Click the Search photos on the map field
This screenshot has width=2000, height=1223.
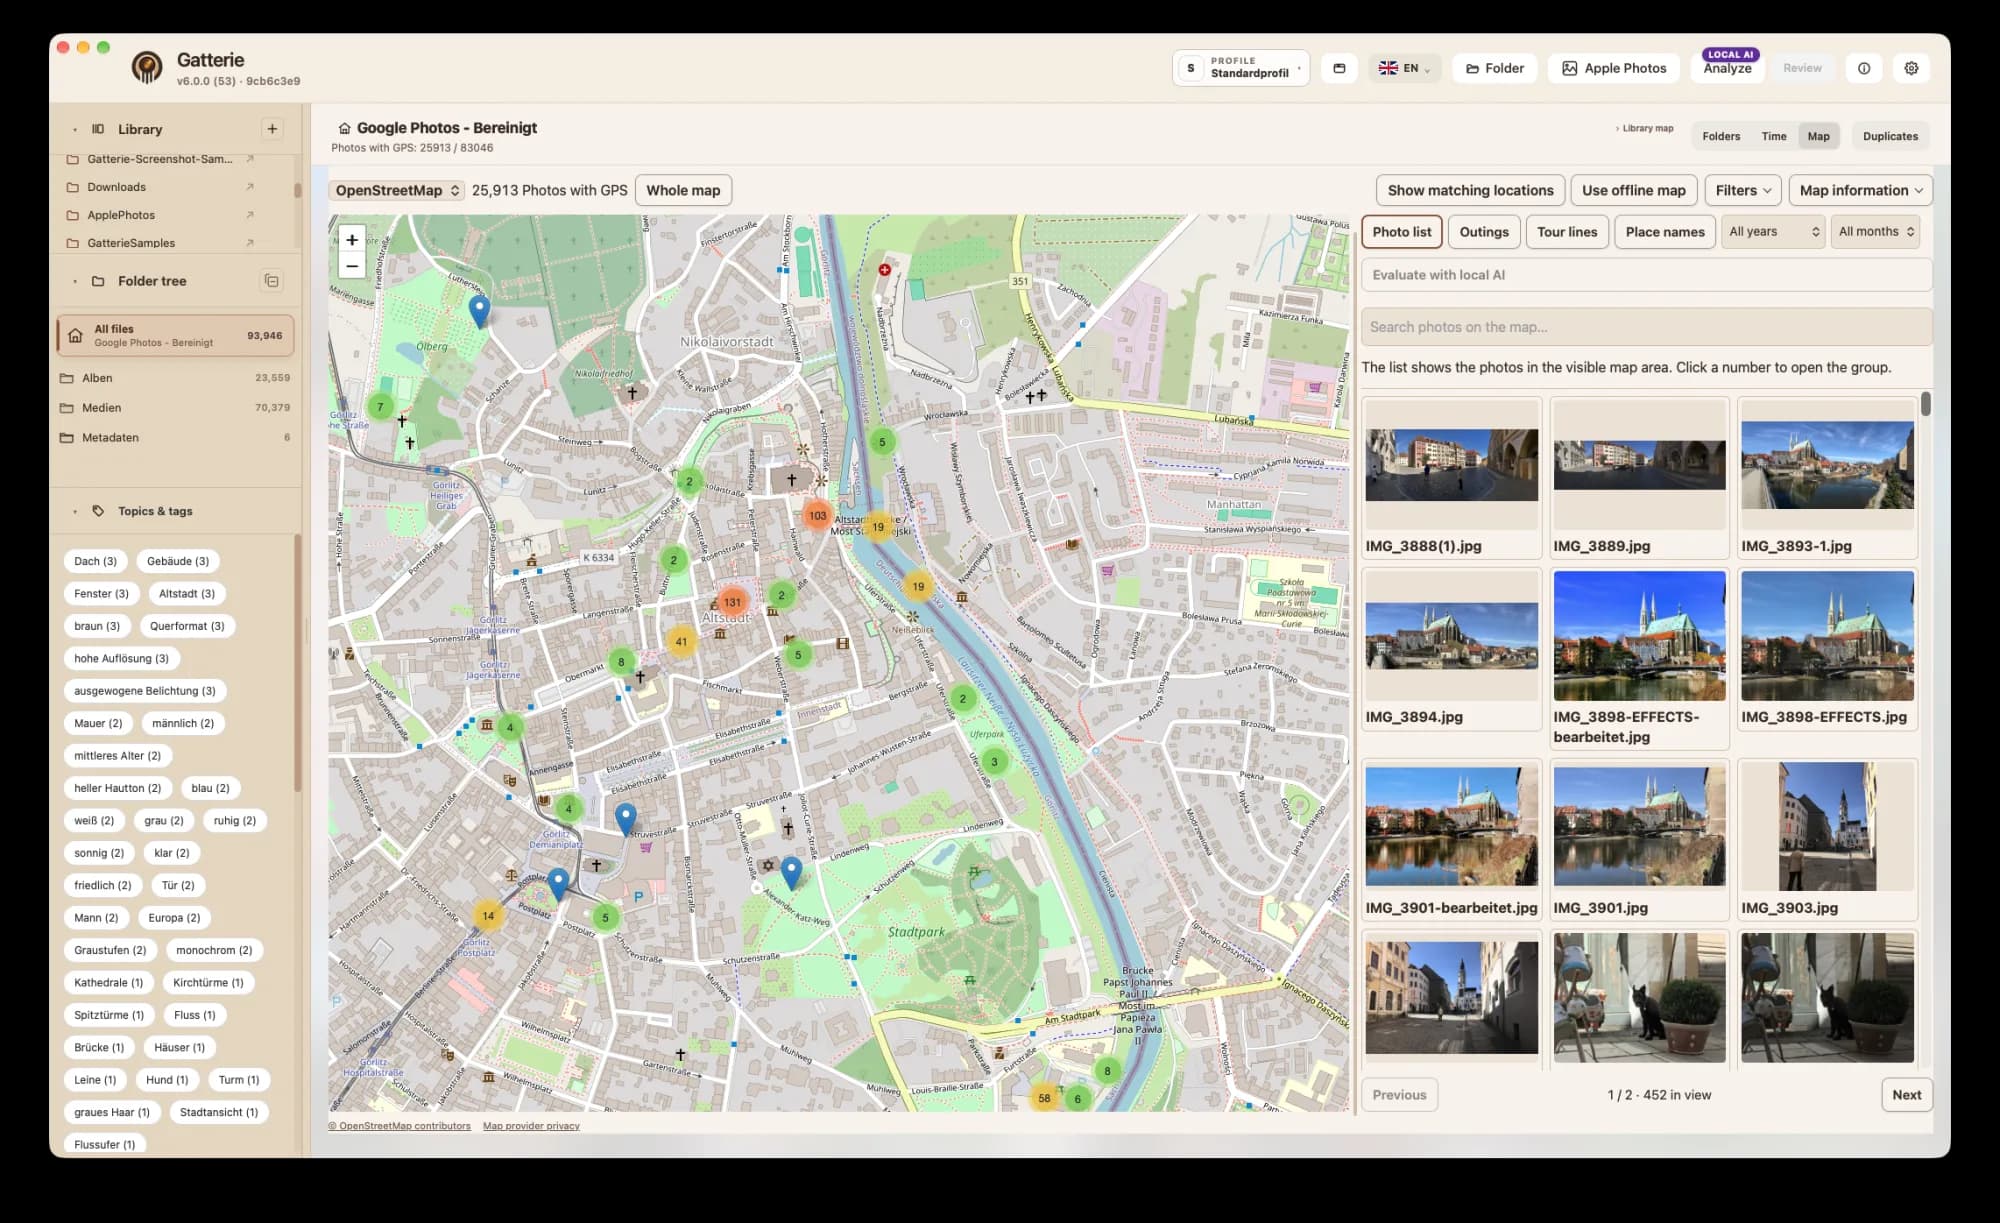coord(1646,327)
